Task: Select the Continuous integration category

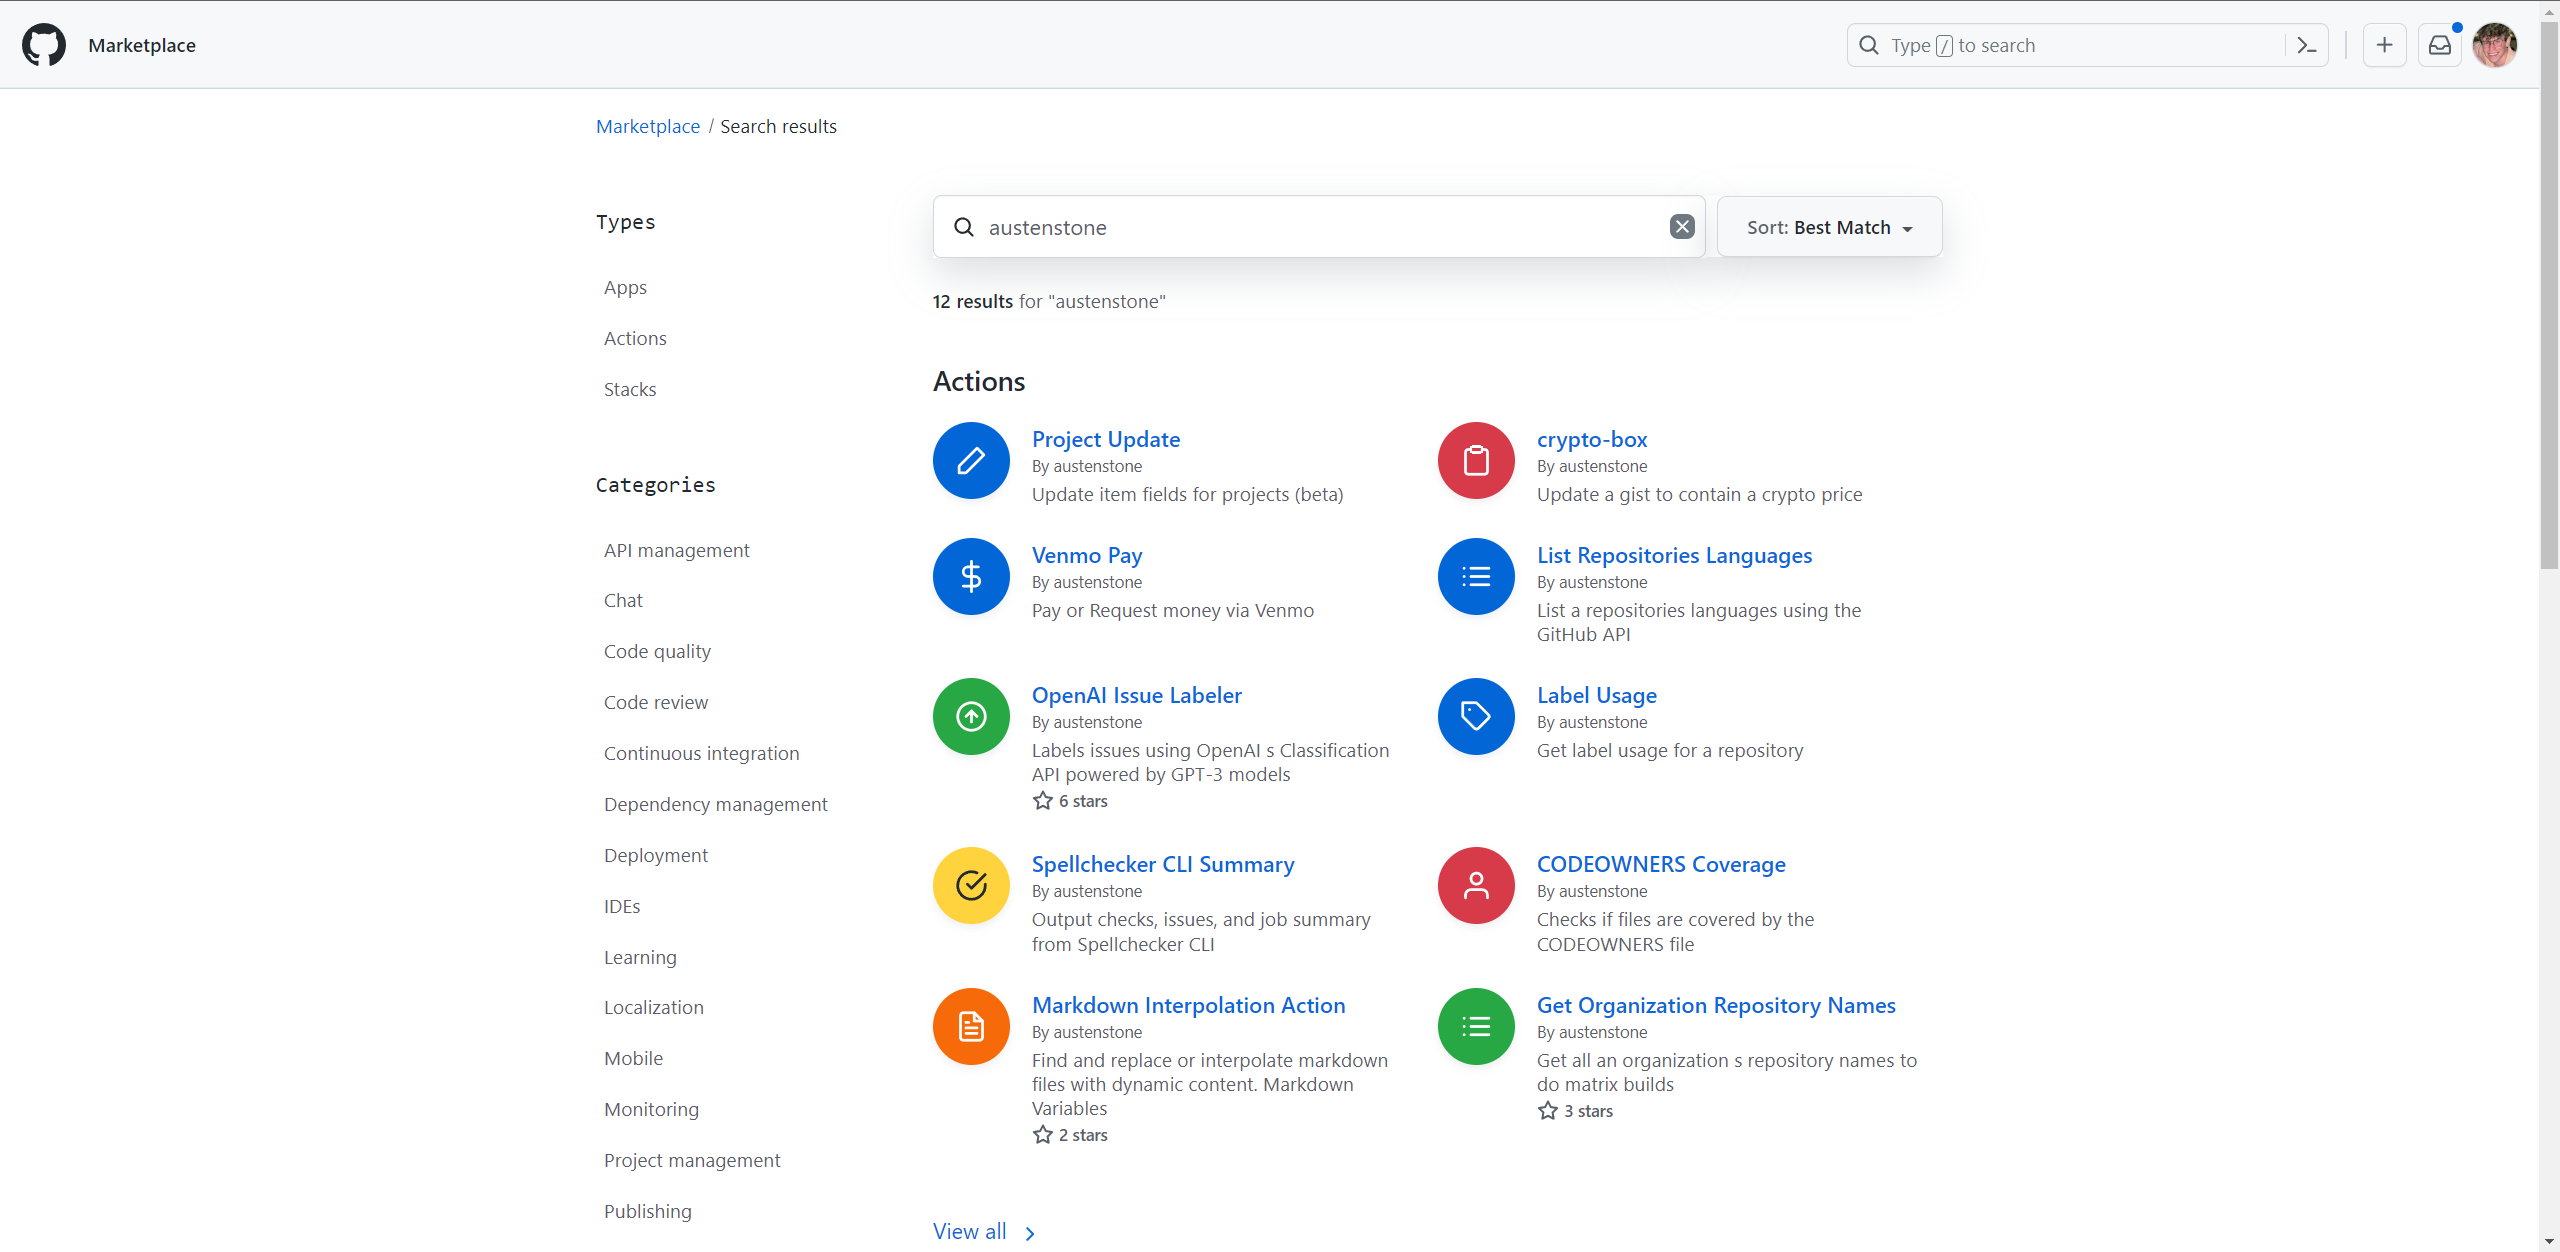Action: [x=702, y=753]
